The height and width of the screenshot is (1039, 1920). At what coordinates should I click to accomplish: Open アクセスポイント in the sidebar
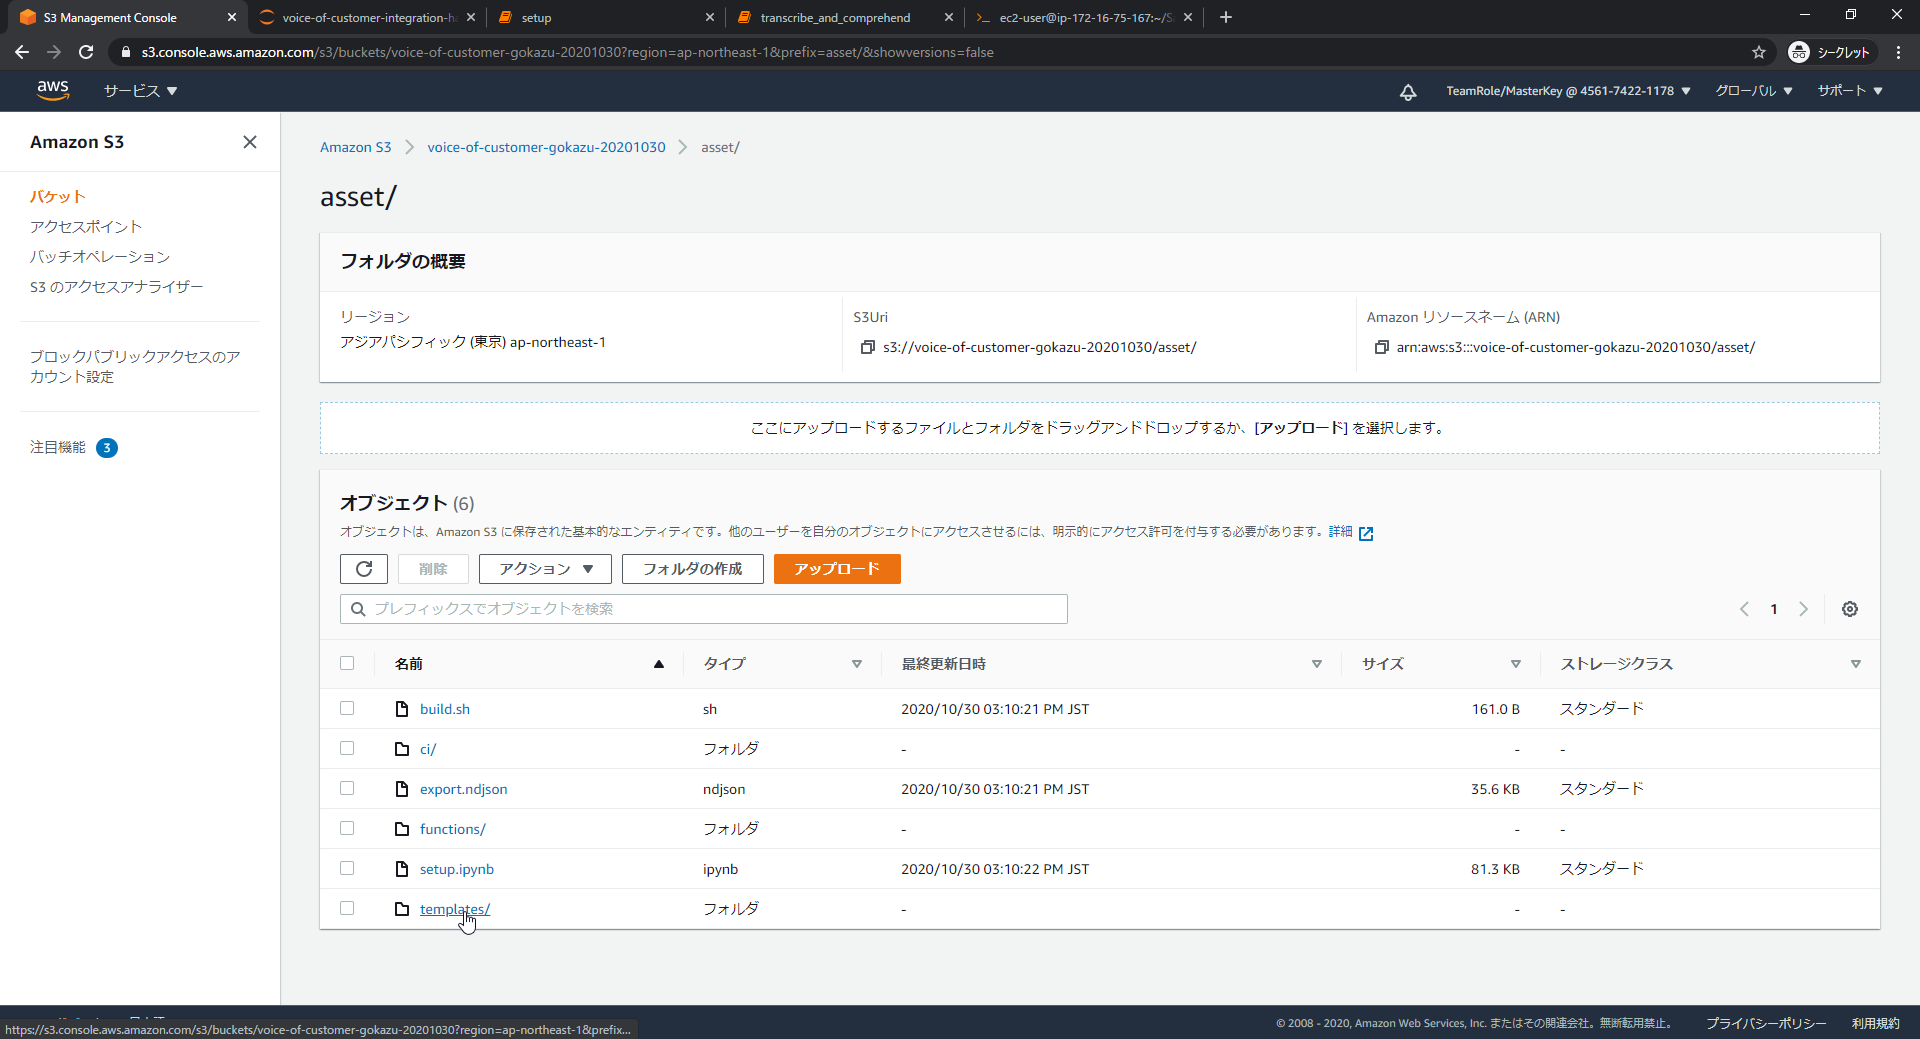tap(86, 227)
